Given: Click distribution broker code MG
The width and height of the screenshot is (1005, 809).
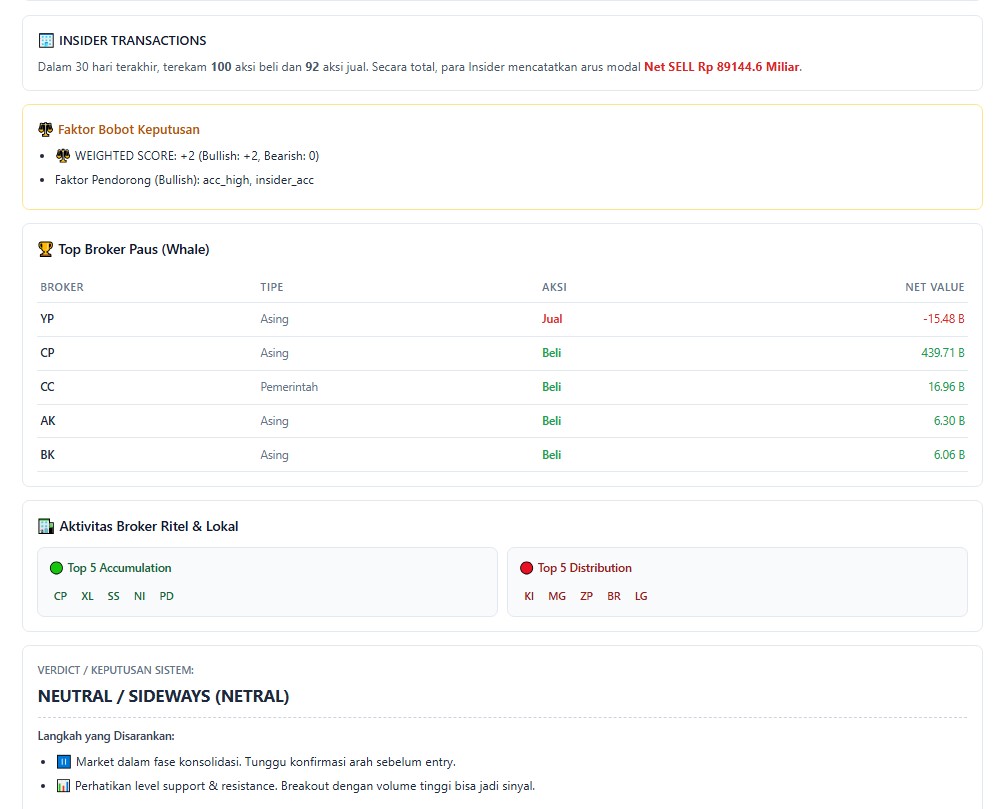Looking at the screenshot, I should tap(557, 596).
